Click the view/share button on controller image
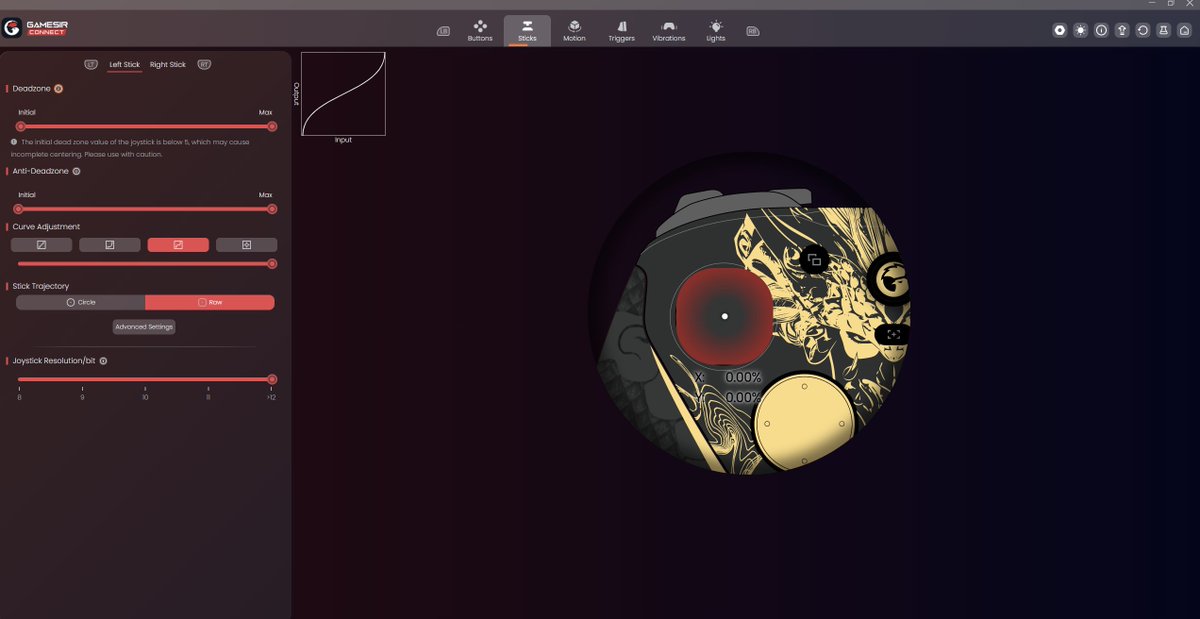 814,260
